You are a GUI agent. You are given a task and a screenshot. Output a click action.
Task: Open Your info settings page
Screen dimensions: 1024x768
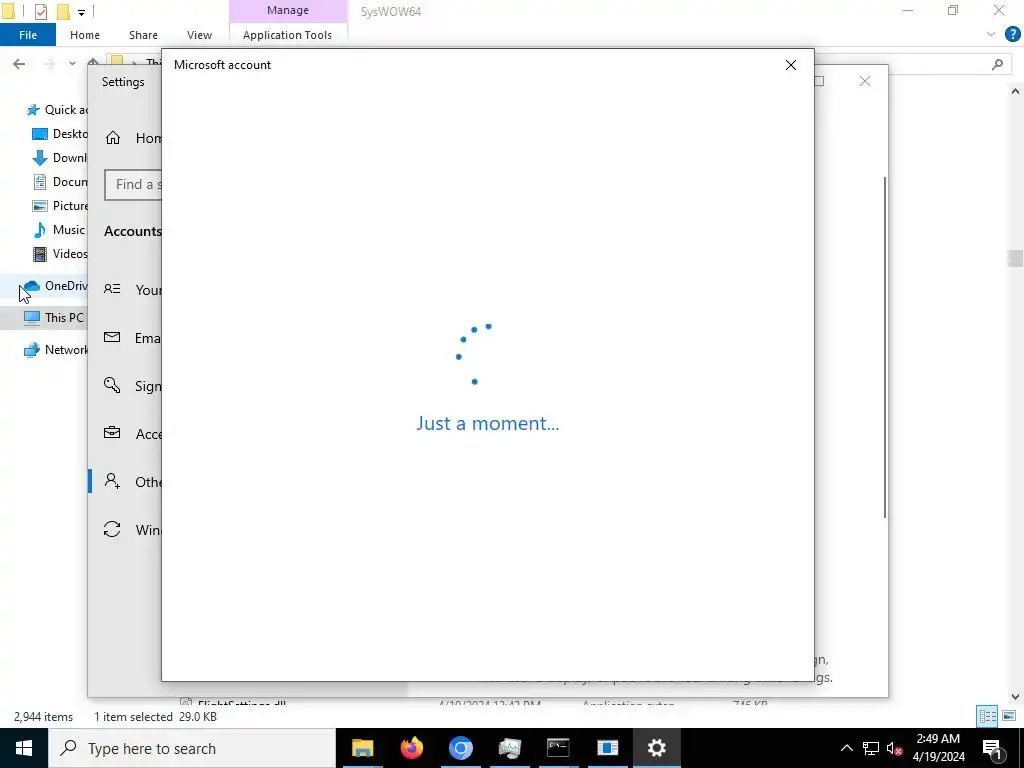(x=133, y=289)
